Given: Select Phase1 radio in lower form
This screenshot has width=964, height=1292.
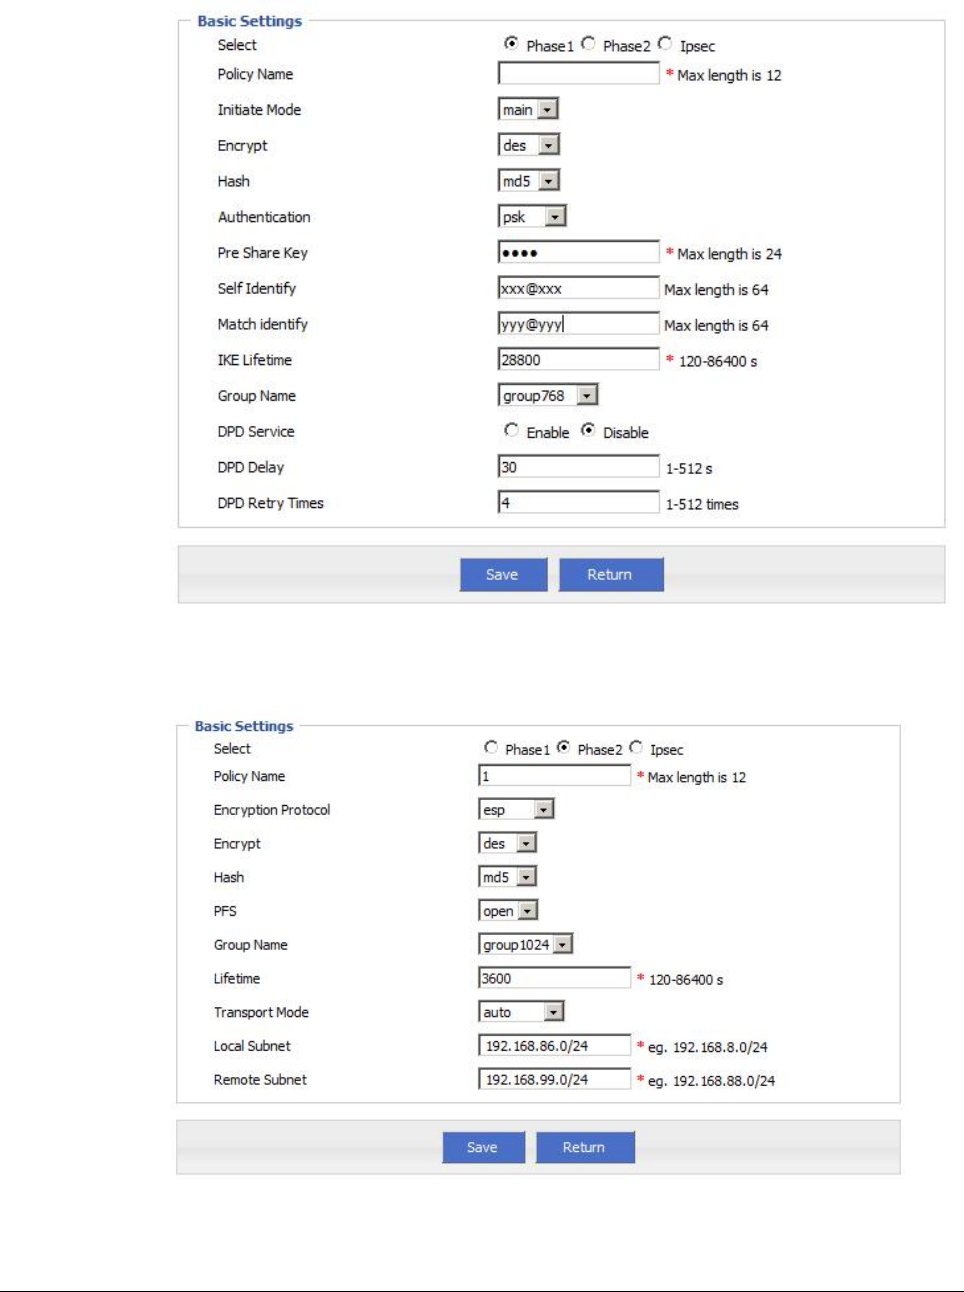Looking at the screenshot, I should click(x=490, y=748).
